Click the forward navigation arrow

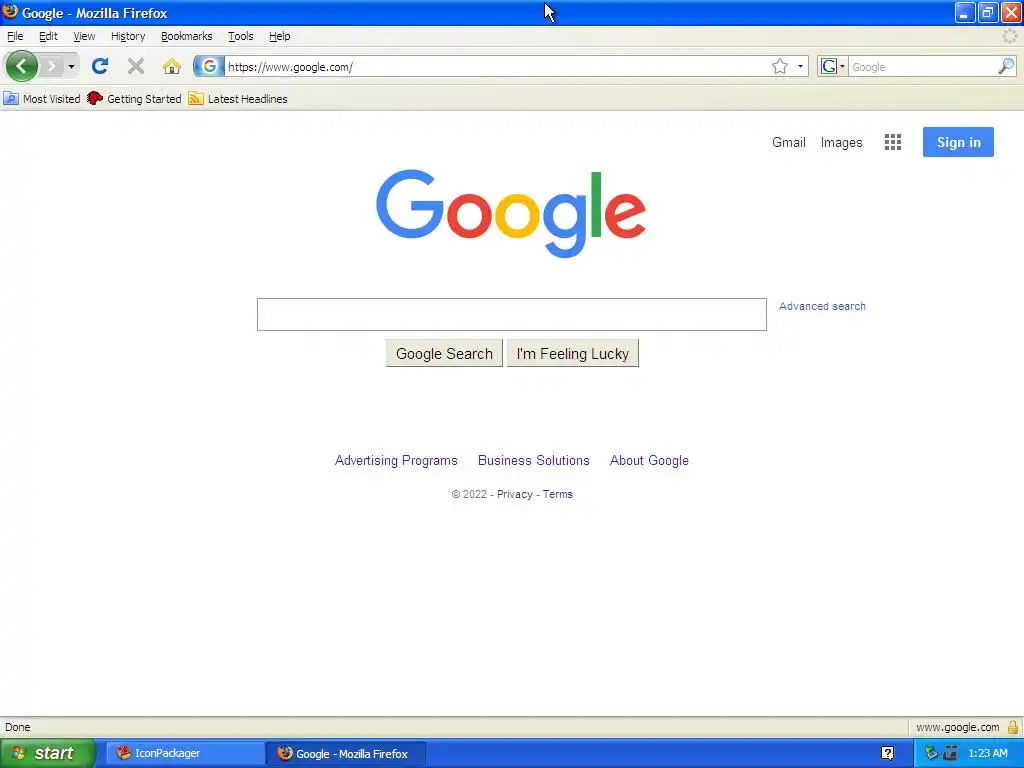[52, 66]
